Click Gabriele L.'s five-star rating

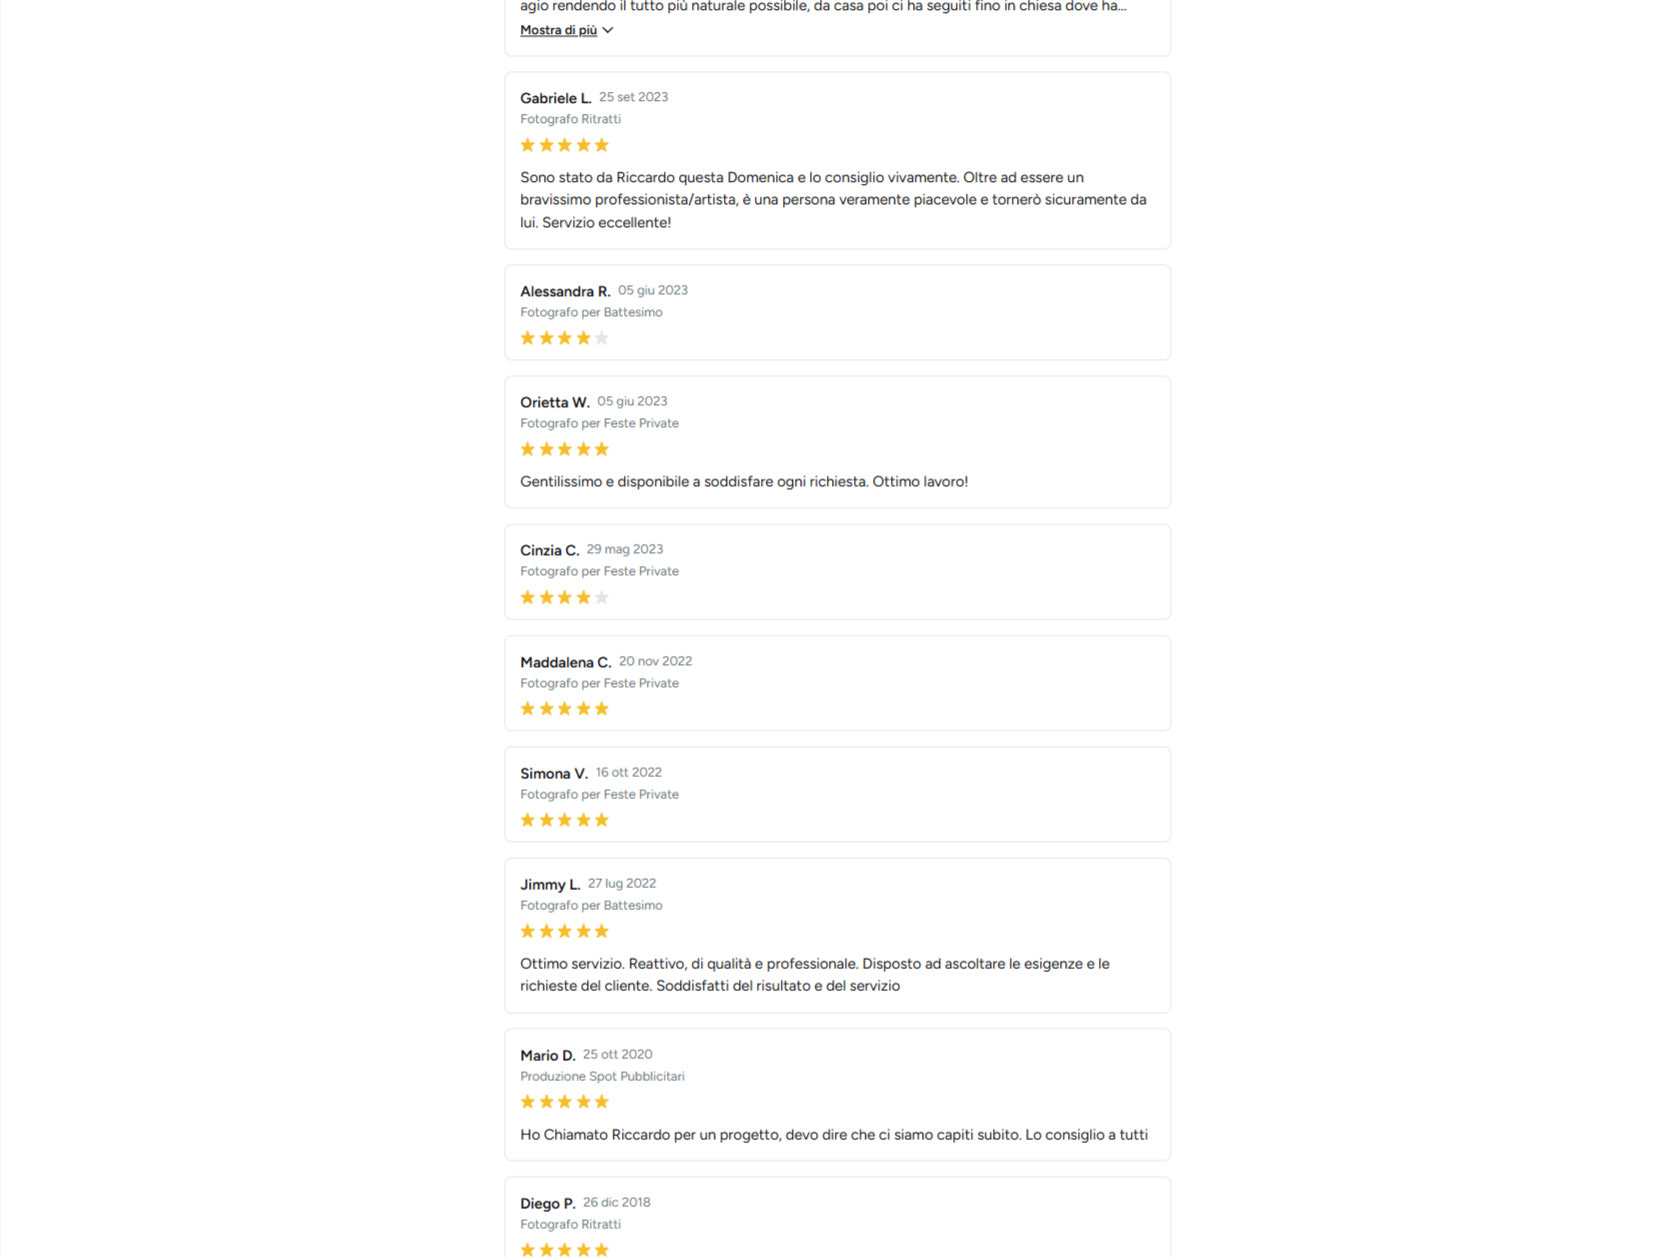pyautogui.click(x=564, y=145)
